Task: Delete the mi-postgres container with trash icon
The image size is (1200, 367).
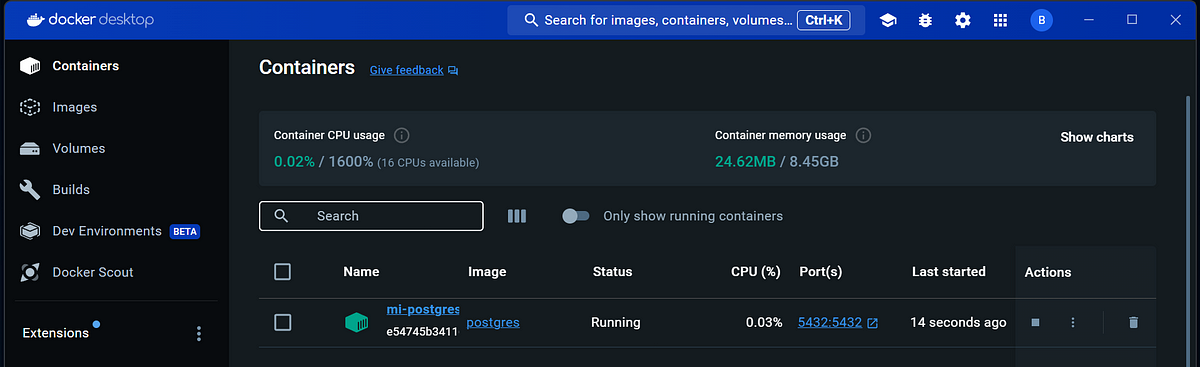Action: pos(1133,322)
